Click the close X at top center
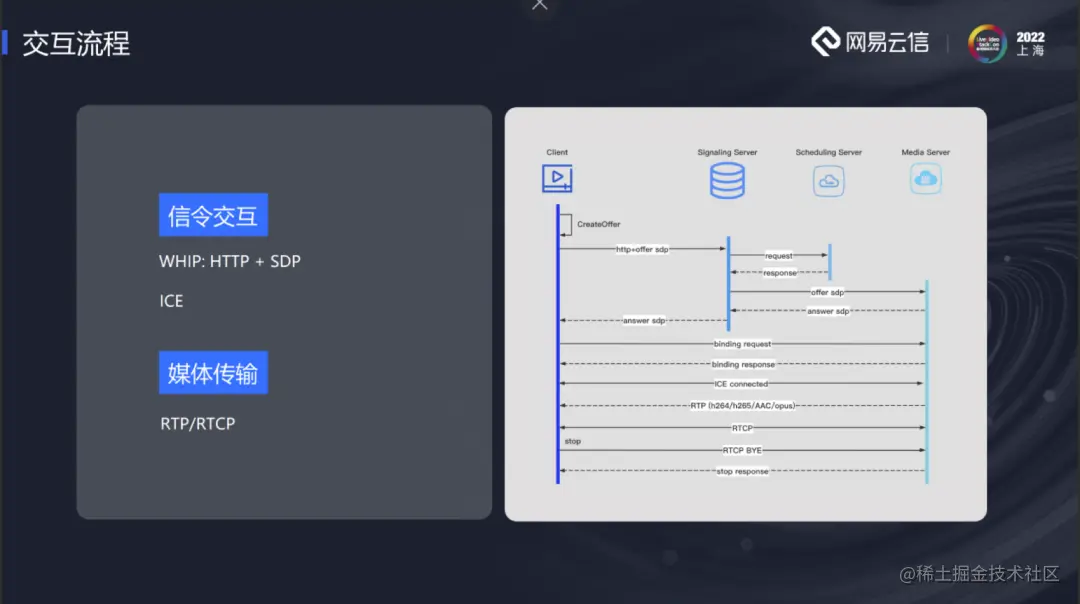This screenshot has height=604, width=1080. tap(539, 5)
